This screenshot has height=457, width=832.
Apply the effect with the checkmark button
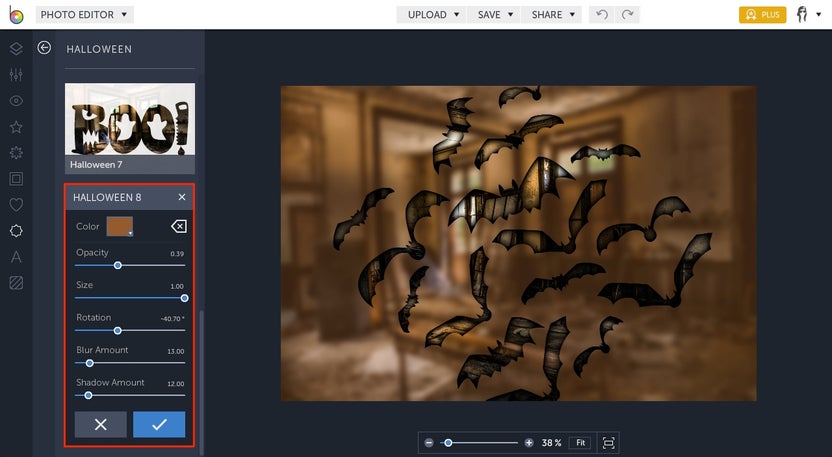tap(159, 425)
